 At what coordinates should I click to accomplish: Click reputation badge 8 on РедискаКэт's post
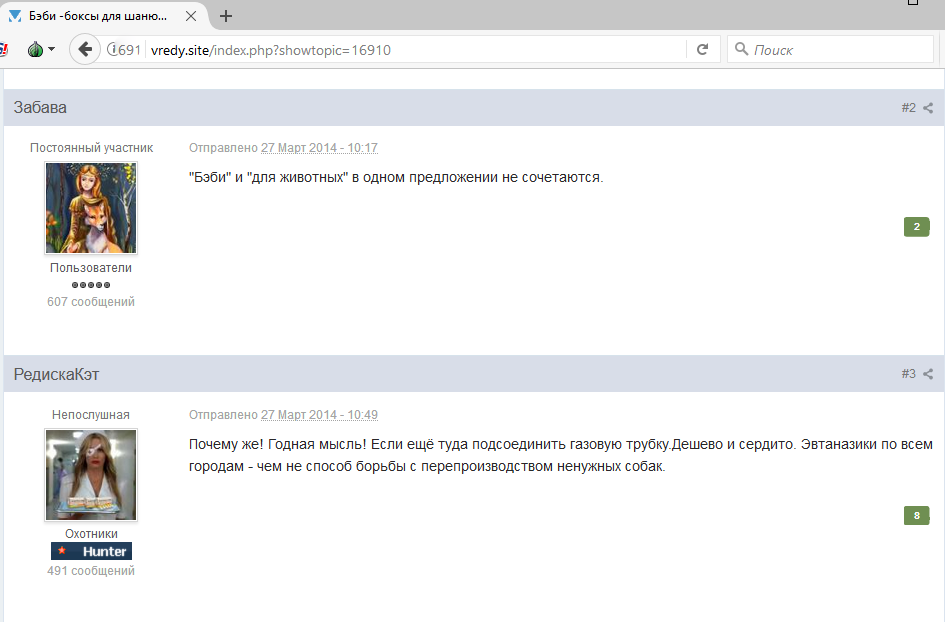pyautogui.click(x=916, y=515)
